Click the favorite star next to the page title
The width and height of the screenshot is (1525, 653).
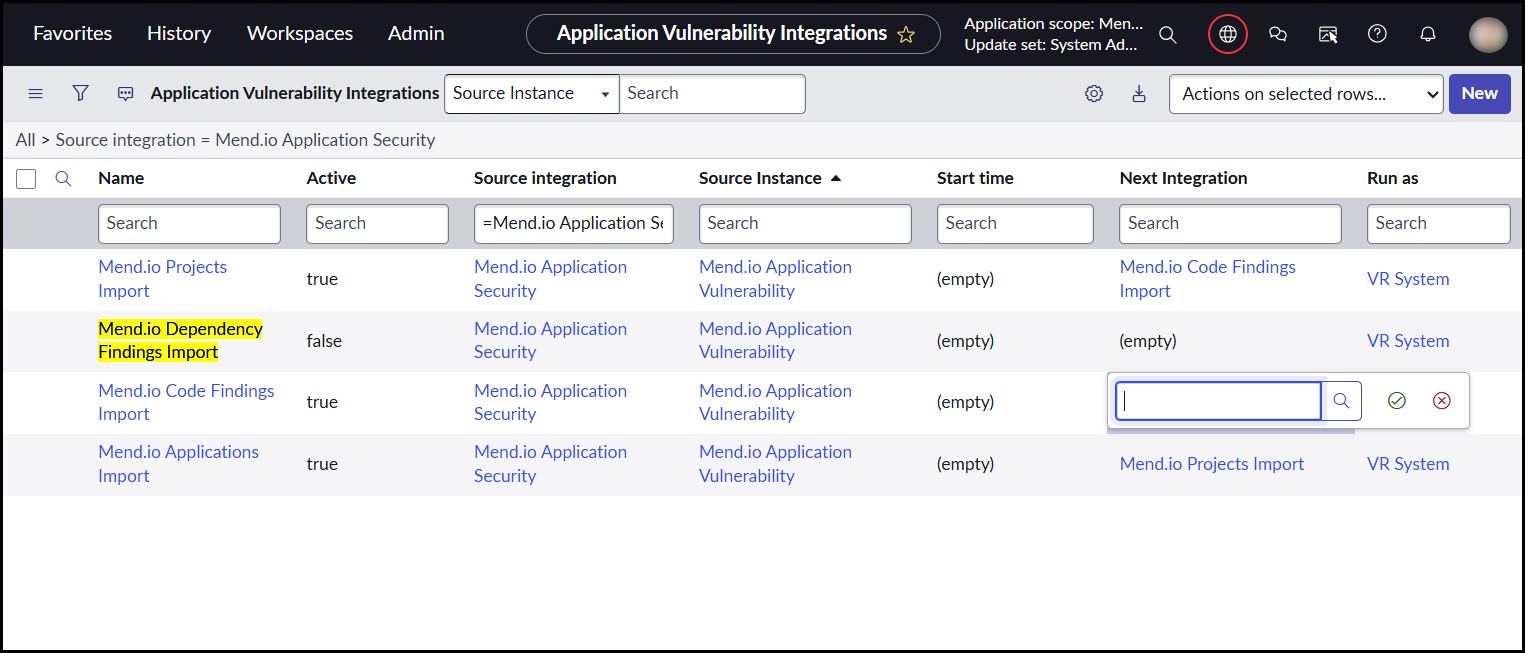pyautogui.click(x=906, y=34)
